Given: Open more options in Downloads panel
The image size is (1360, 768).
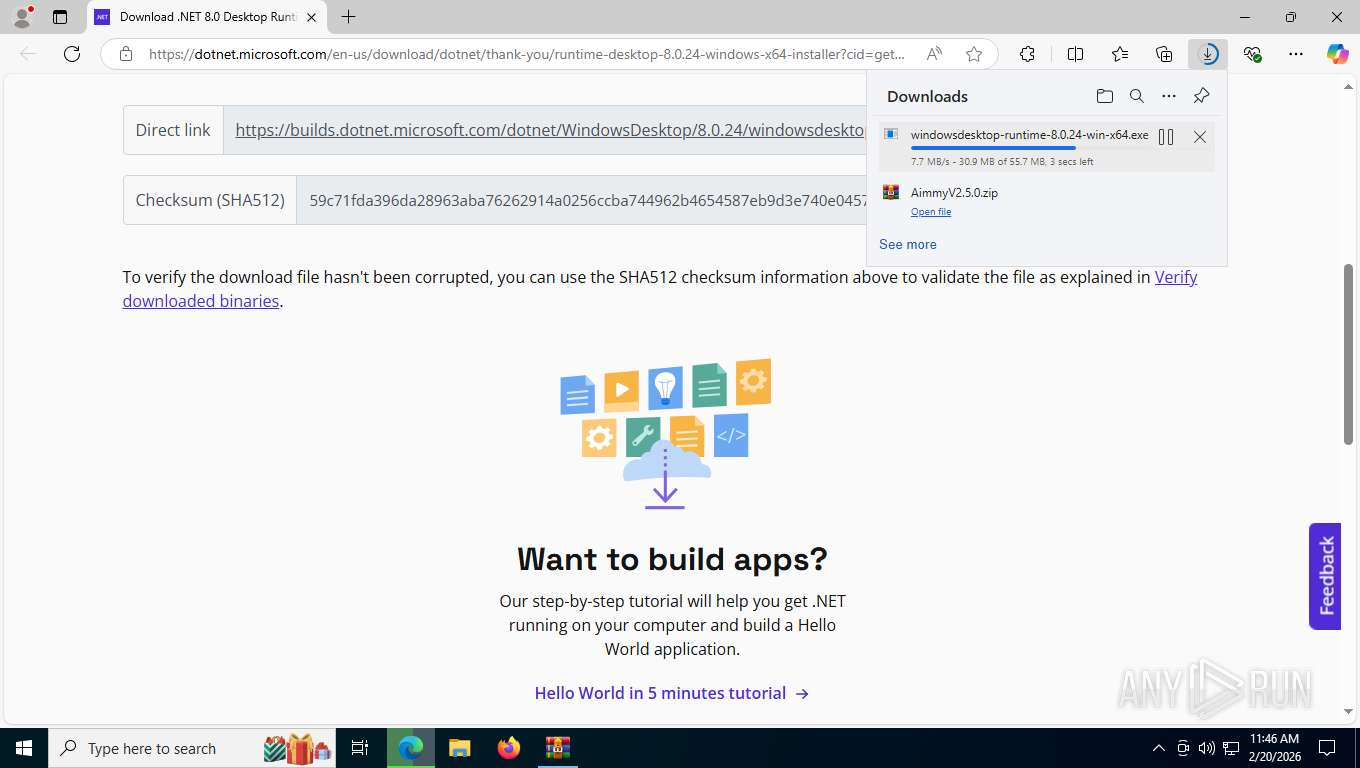Looking at the screenshot, I should coord(1169,96).
